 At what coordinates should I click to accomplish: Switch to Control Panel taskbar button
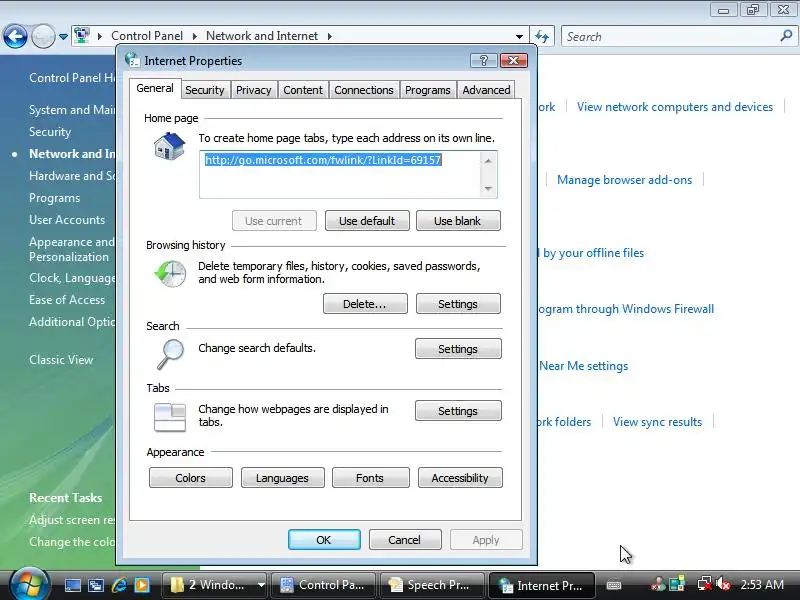323,585
